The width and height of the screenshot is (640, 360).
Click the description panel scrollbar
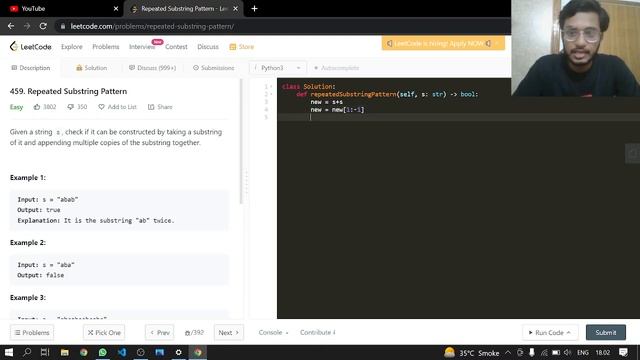click(x=241, y=141)
